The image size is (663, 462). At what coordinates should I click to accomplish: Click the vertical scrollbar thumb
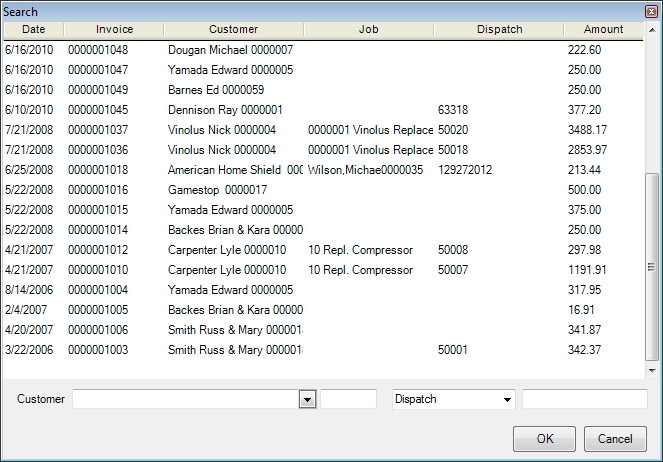[x=652, y=267]
